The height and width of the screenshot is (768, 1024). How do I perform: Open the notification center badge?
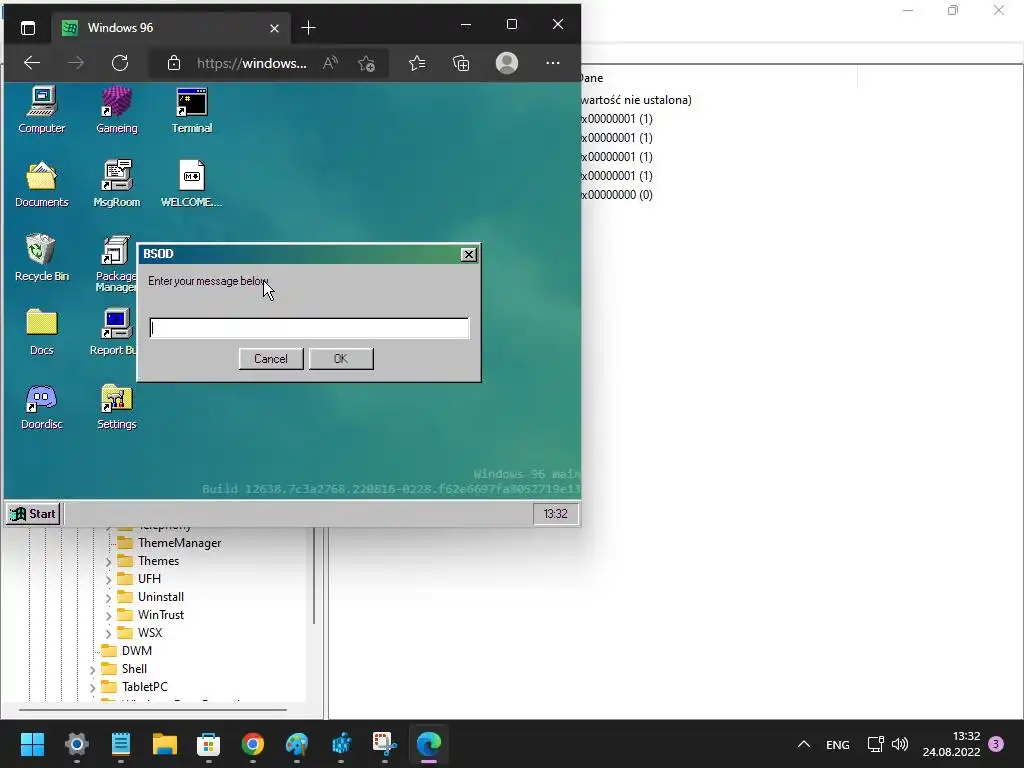click(996, 744)
